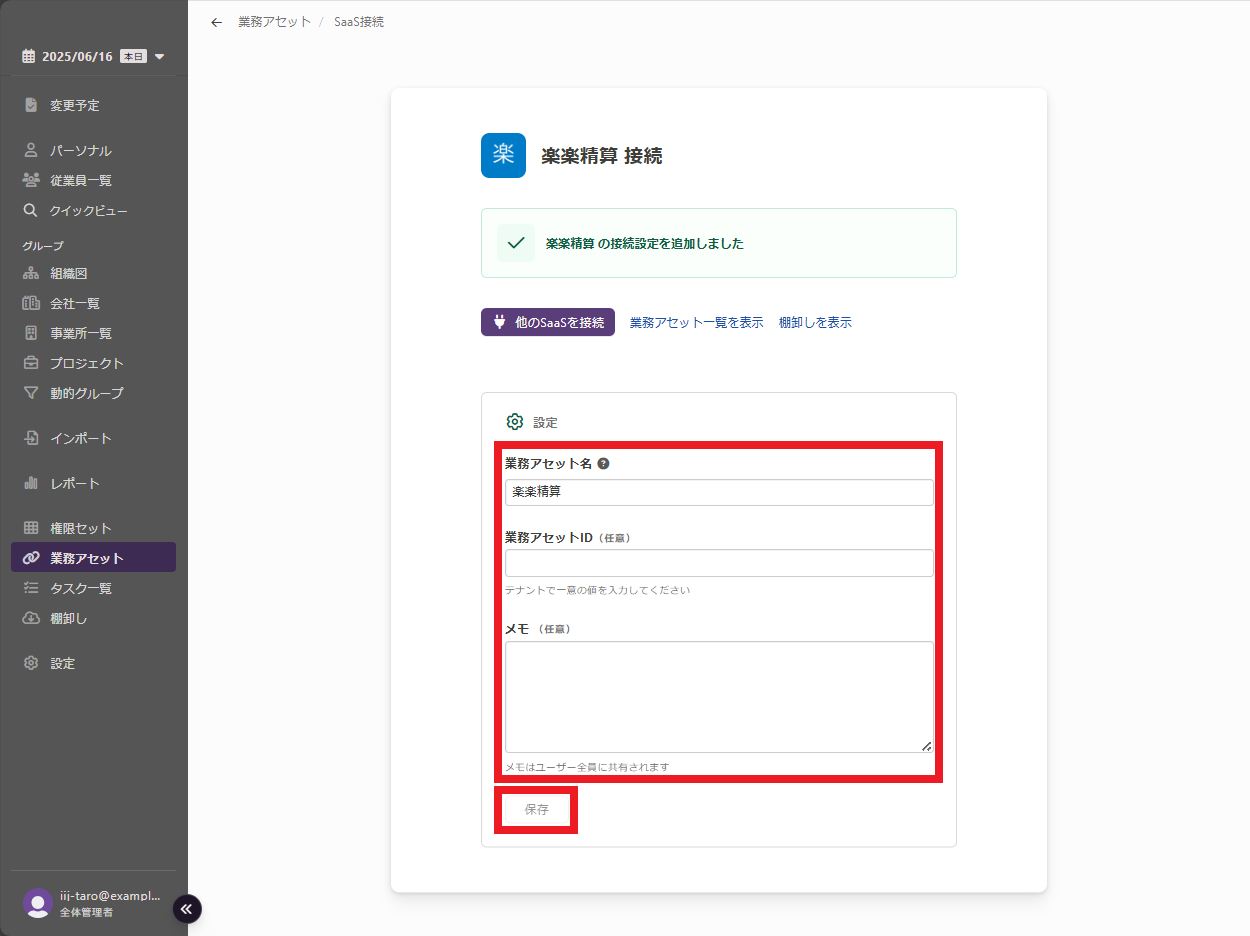This screenshot has width=1250, height=936.
Task: Click the 楽楽精算 blue app logo
Action: coord(503,155)
